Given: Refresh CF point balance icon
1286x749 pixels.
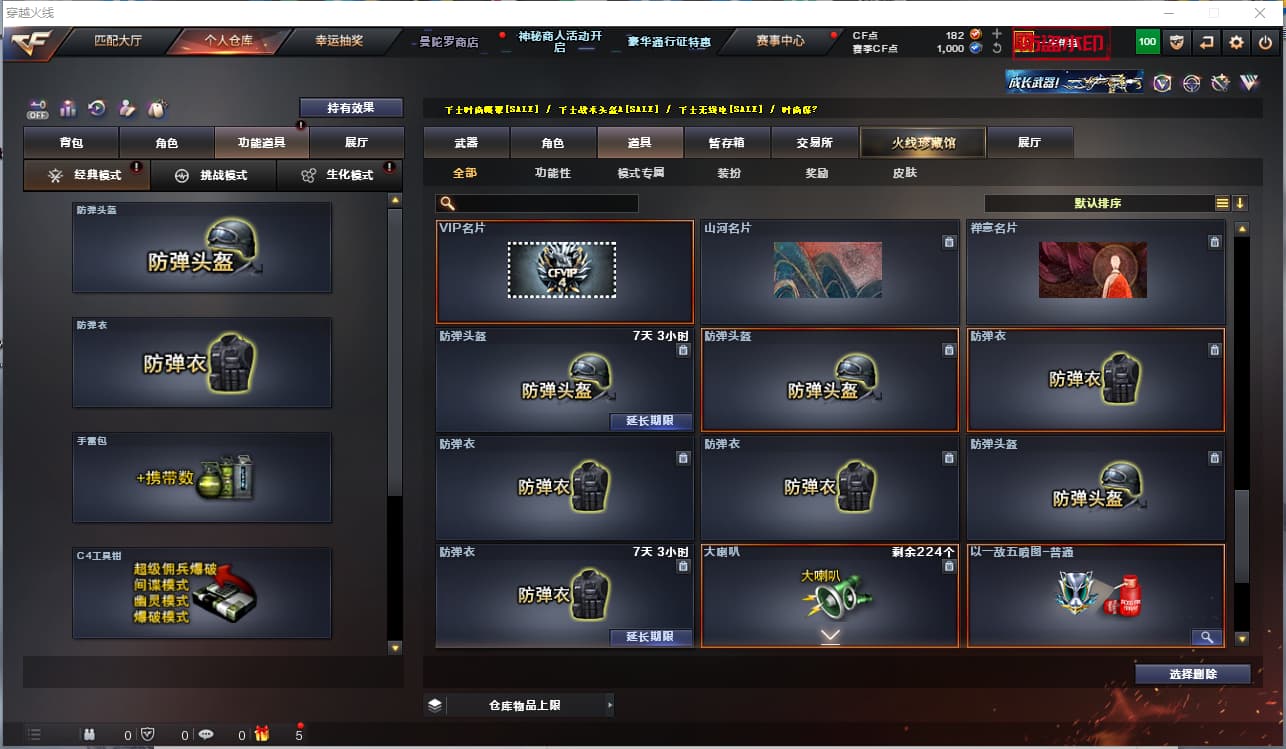Looking at the screenshot, I should [997, 48].
